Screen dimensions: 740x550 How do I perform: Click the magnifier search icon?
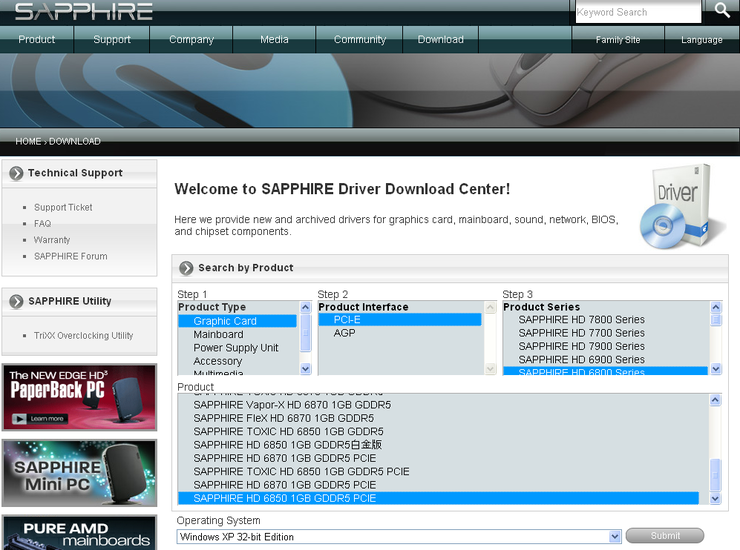[x=722, y=11]
